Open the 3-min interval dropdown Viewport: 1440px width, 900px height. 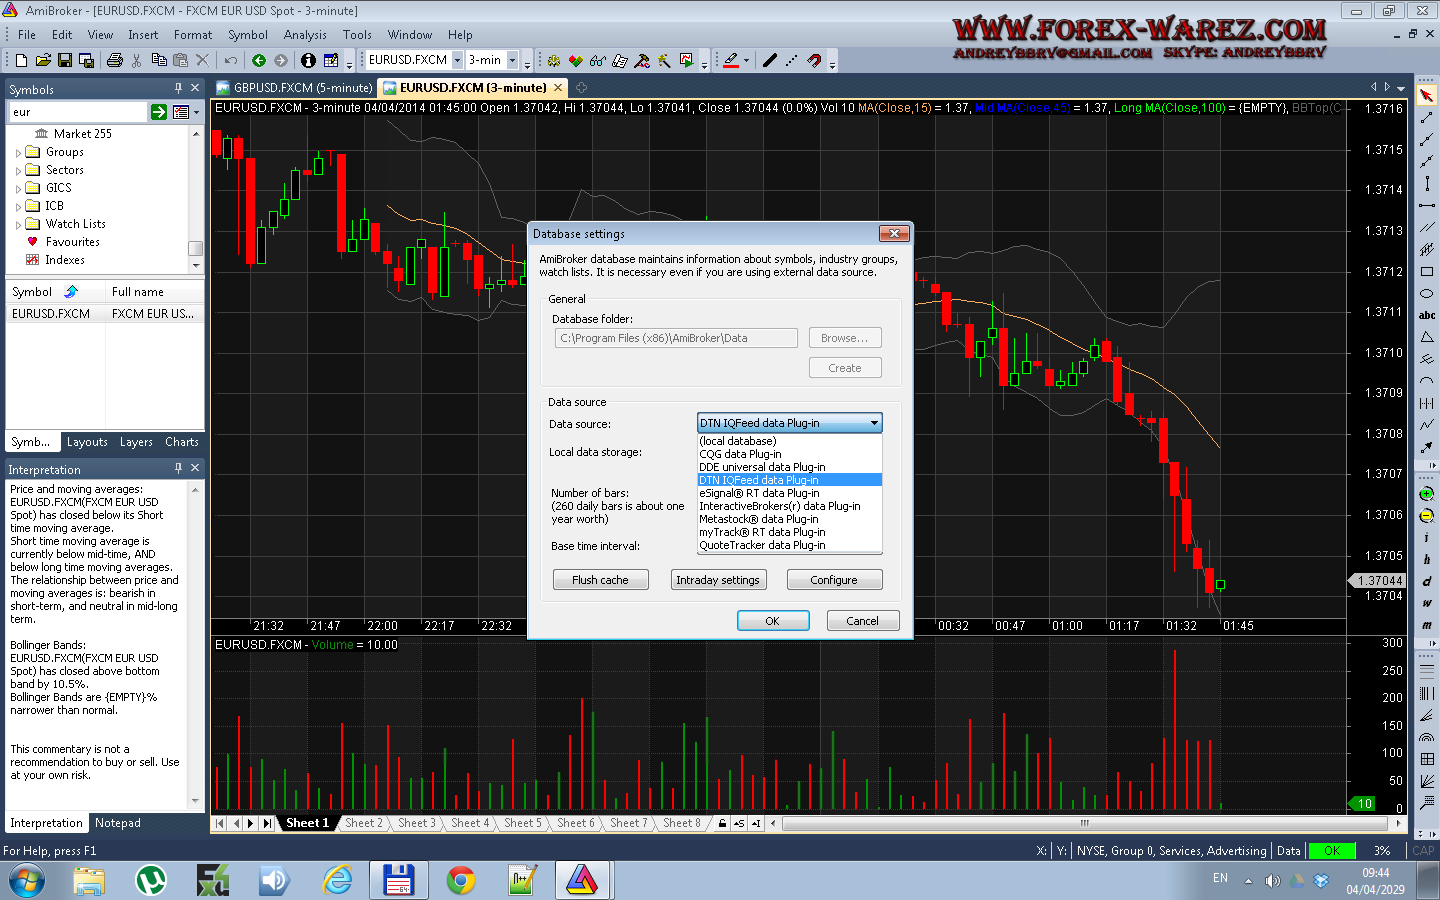tap(512, 60)
